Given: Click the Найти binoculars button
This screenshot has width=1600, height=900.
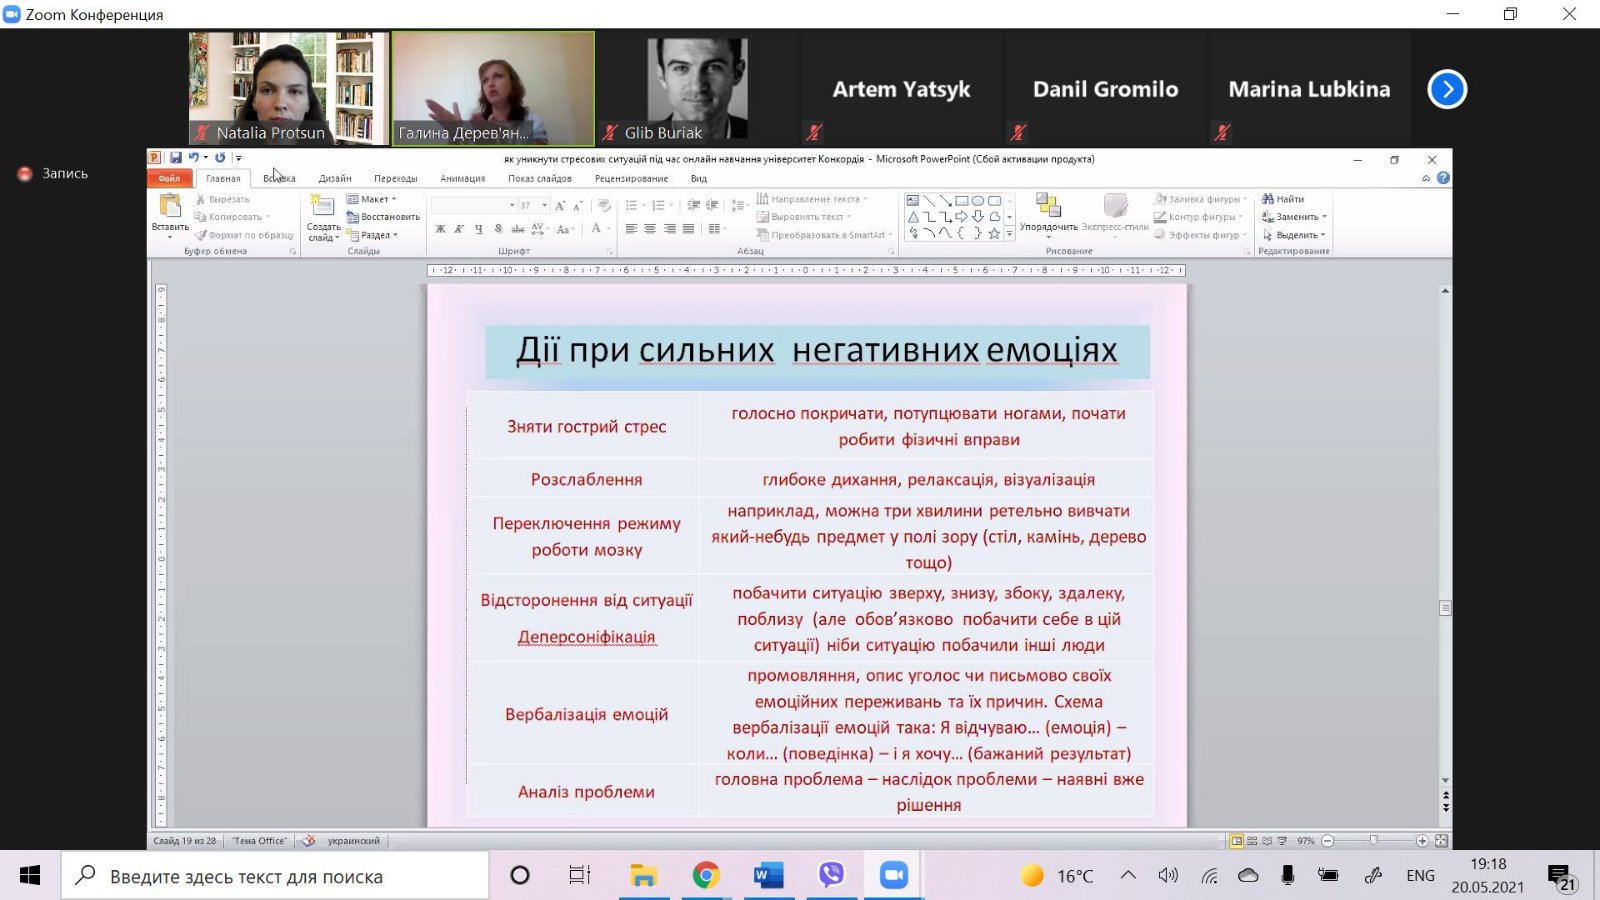Looking at the screenshot, I should [1283, 199].
